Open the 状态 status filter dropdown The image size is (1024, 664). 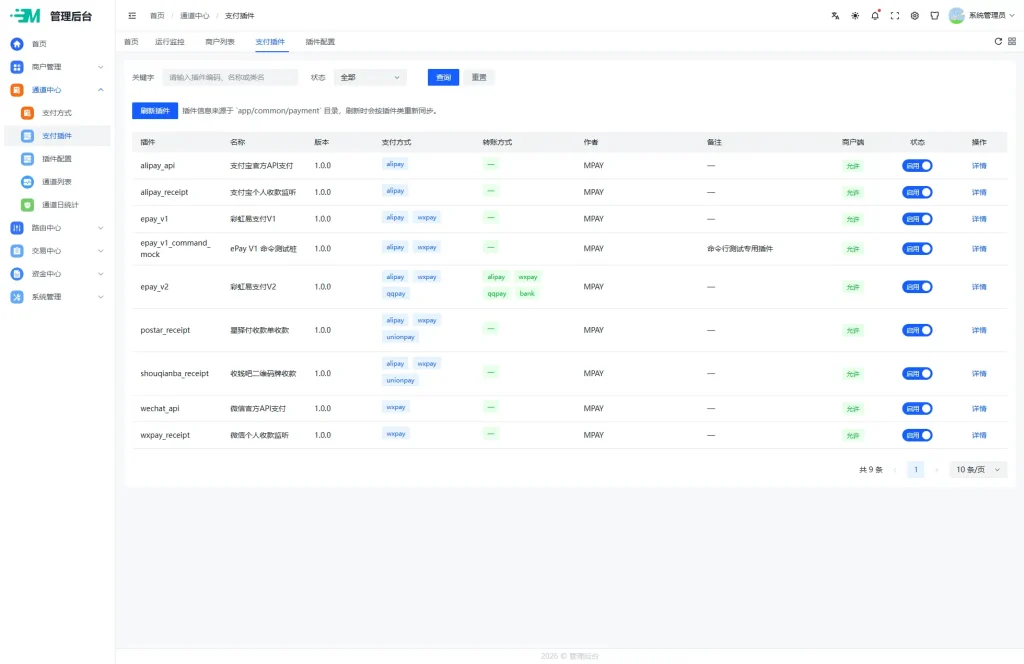(x=370, y=77)
